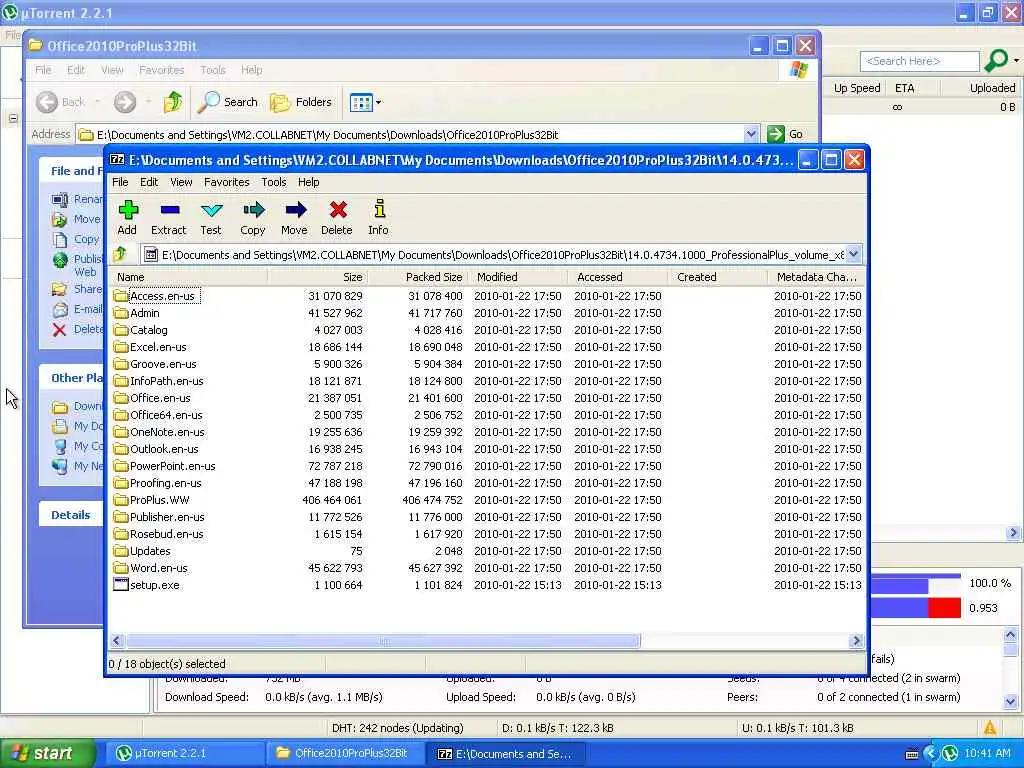Screen dimensions: 1024x768
Task: Select the Updates folder row
Action: [x=487, y=551]
